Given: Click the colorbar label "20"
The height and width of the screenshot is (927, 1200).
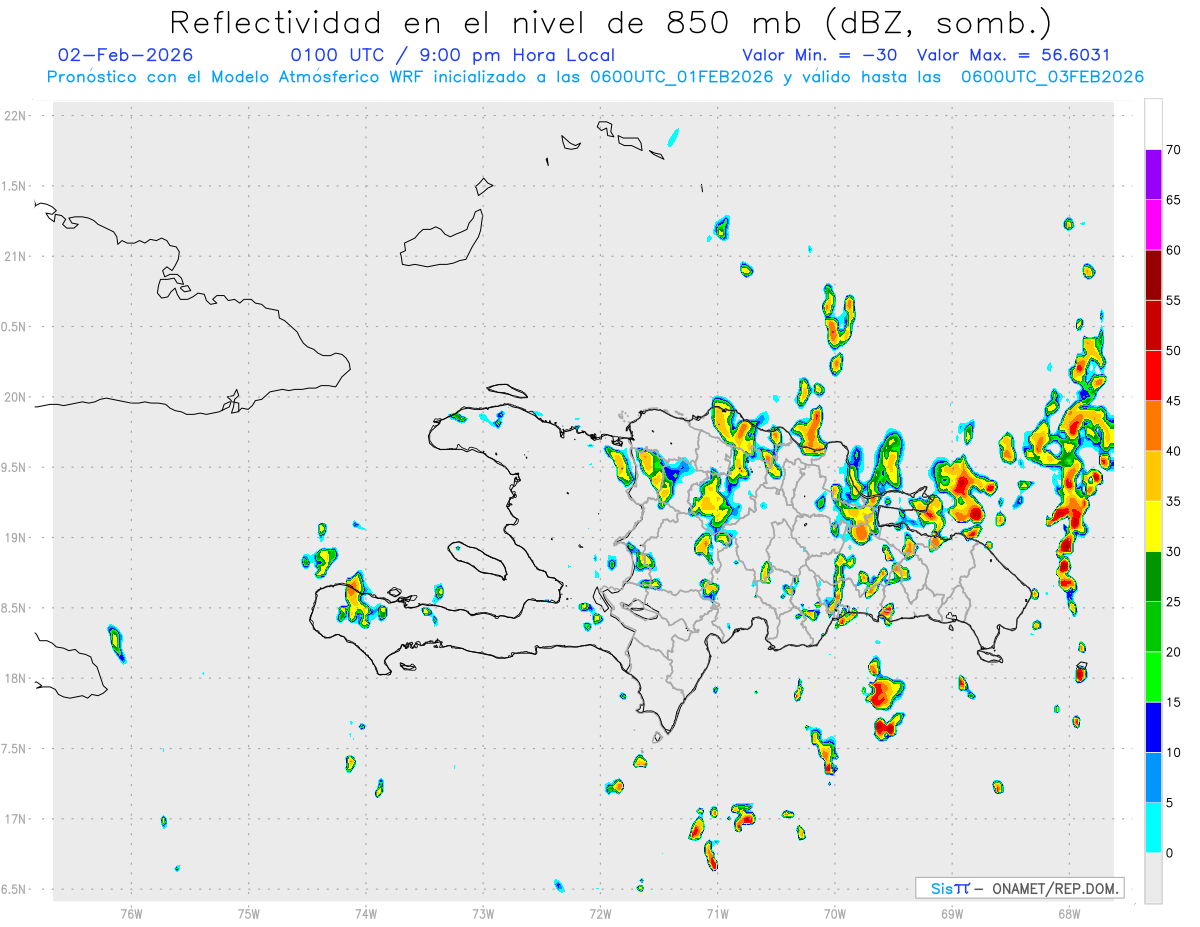Looking at the screenshot, I should 1173,652.
